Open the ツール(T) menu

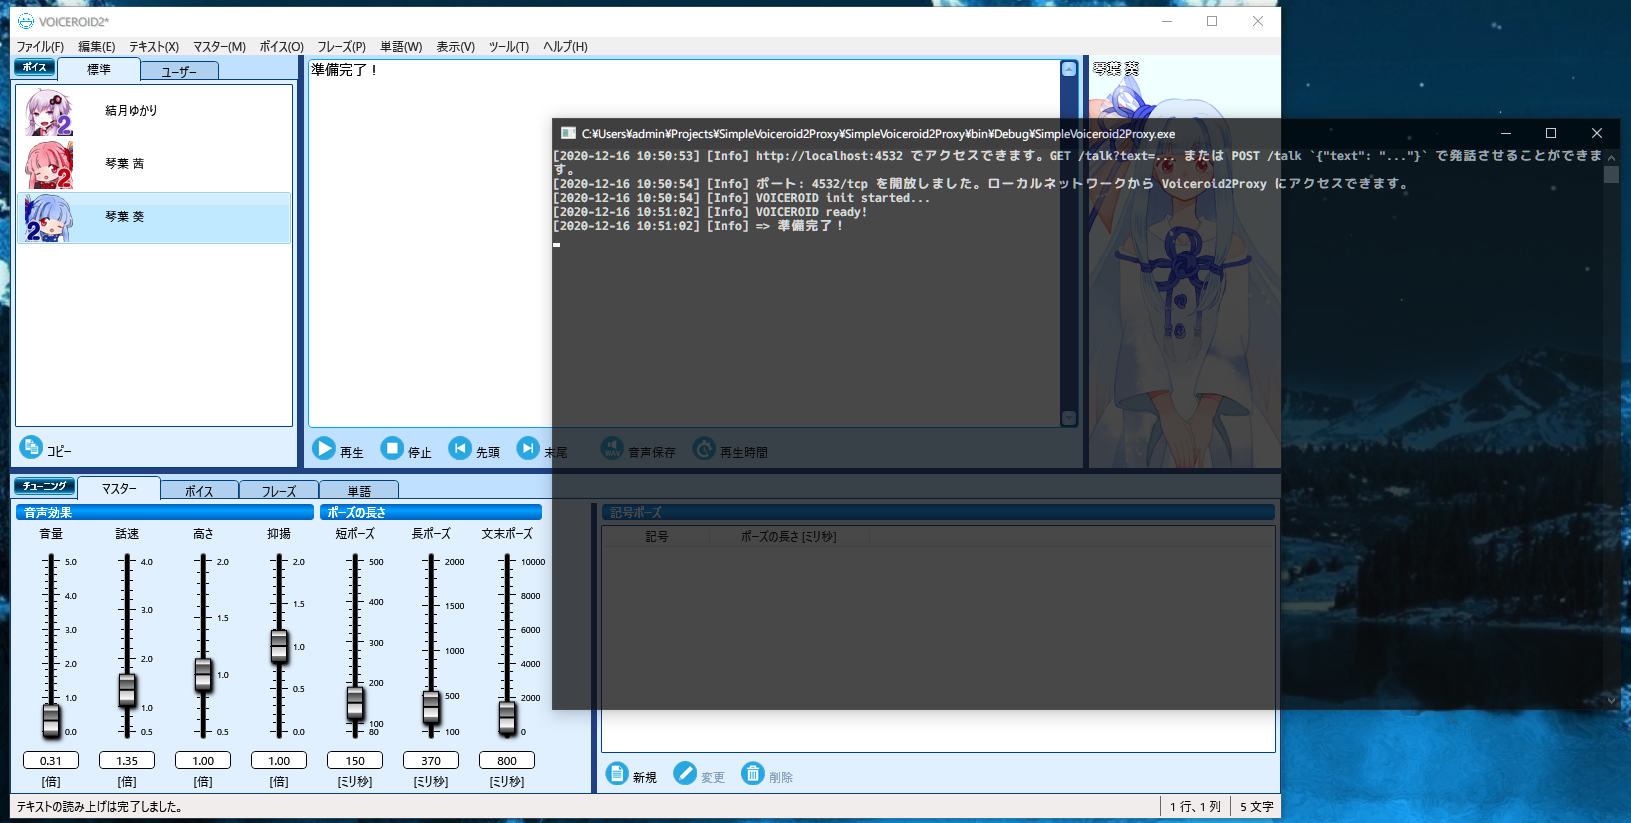click(x=509, y=47)
